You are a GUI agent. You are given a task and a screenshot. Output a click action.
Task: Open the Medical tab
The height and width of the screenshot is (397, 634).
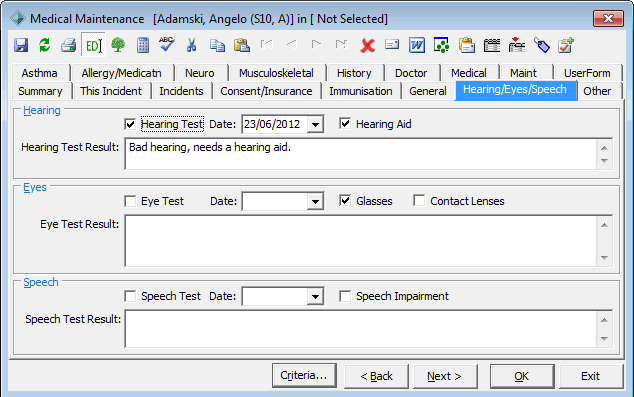point(469,73)
